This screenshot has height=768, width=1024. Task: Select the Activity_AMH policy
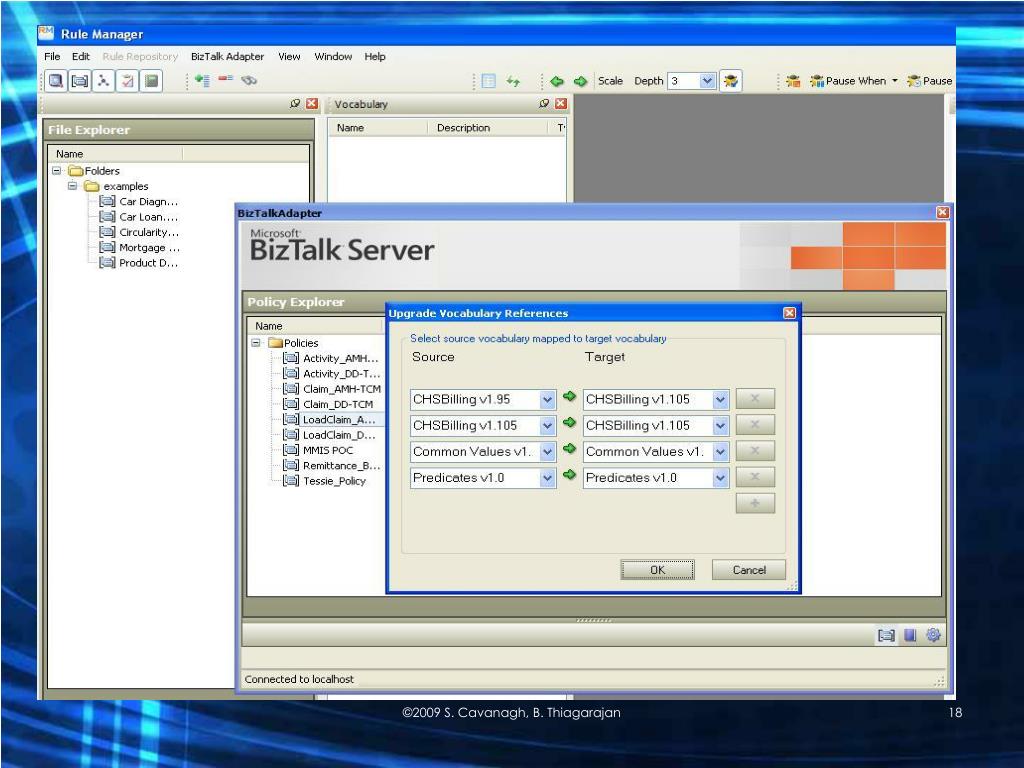pyautogui.click(x=330, y=358)
